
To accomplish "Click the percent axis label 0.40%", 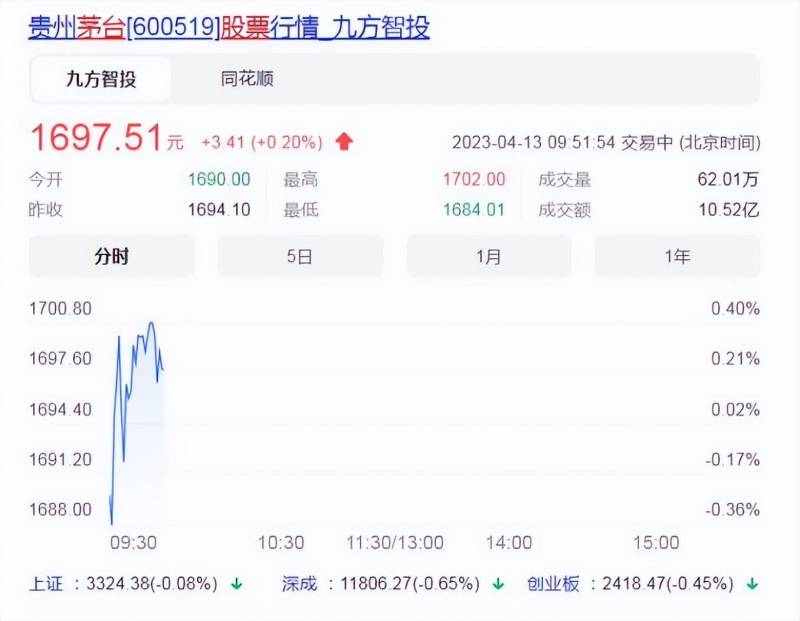I will point(735,309).
